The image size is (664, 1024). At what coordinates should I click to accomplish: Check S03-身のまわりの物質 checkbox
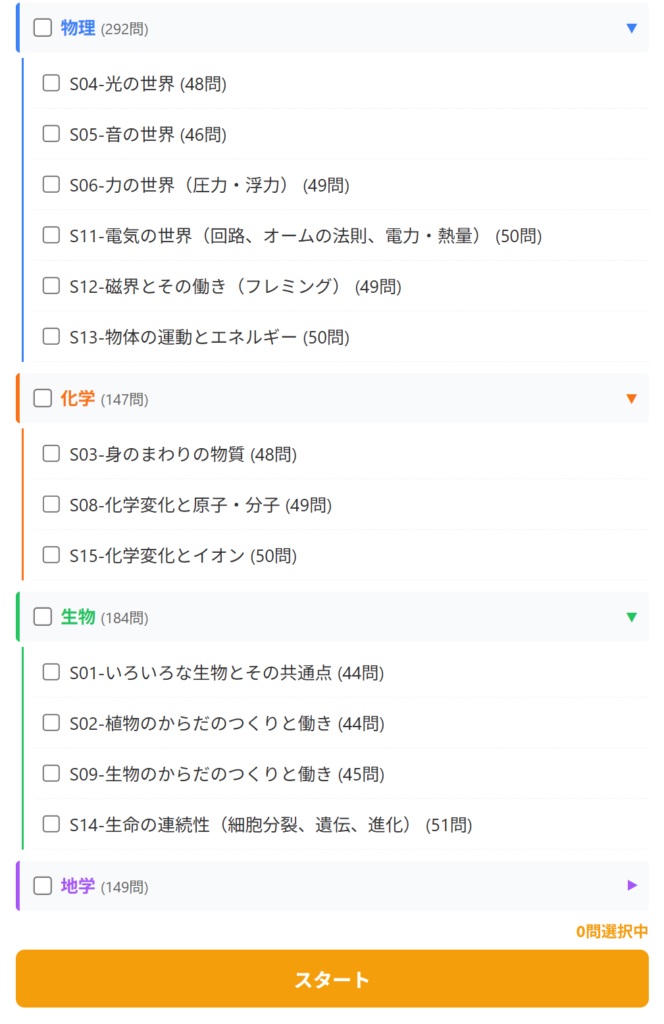tap(51, 454)
